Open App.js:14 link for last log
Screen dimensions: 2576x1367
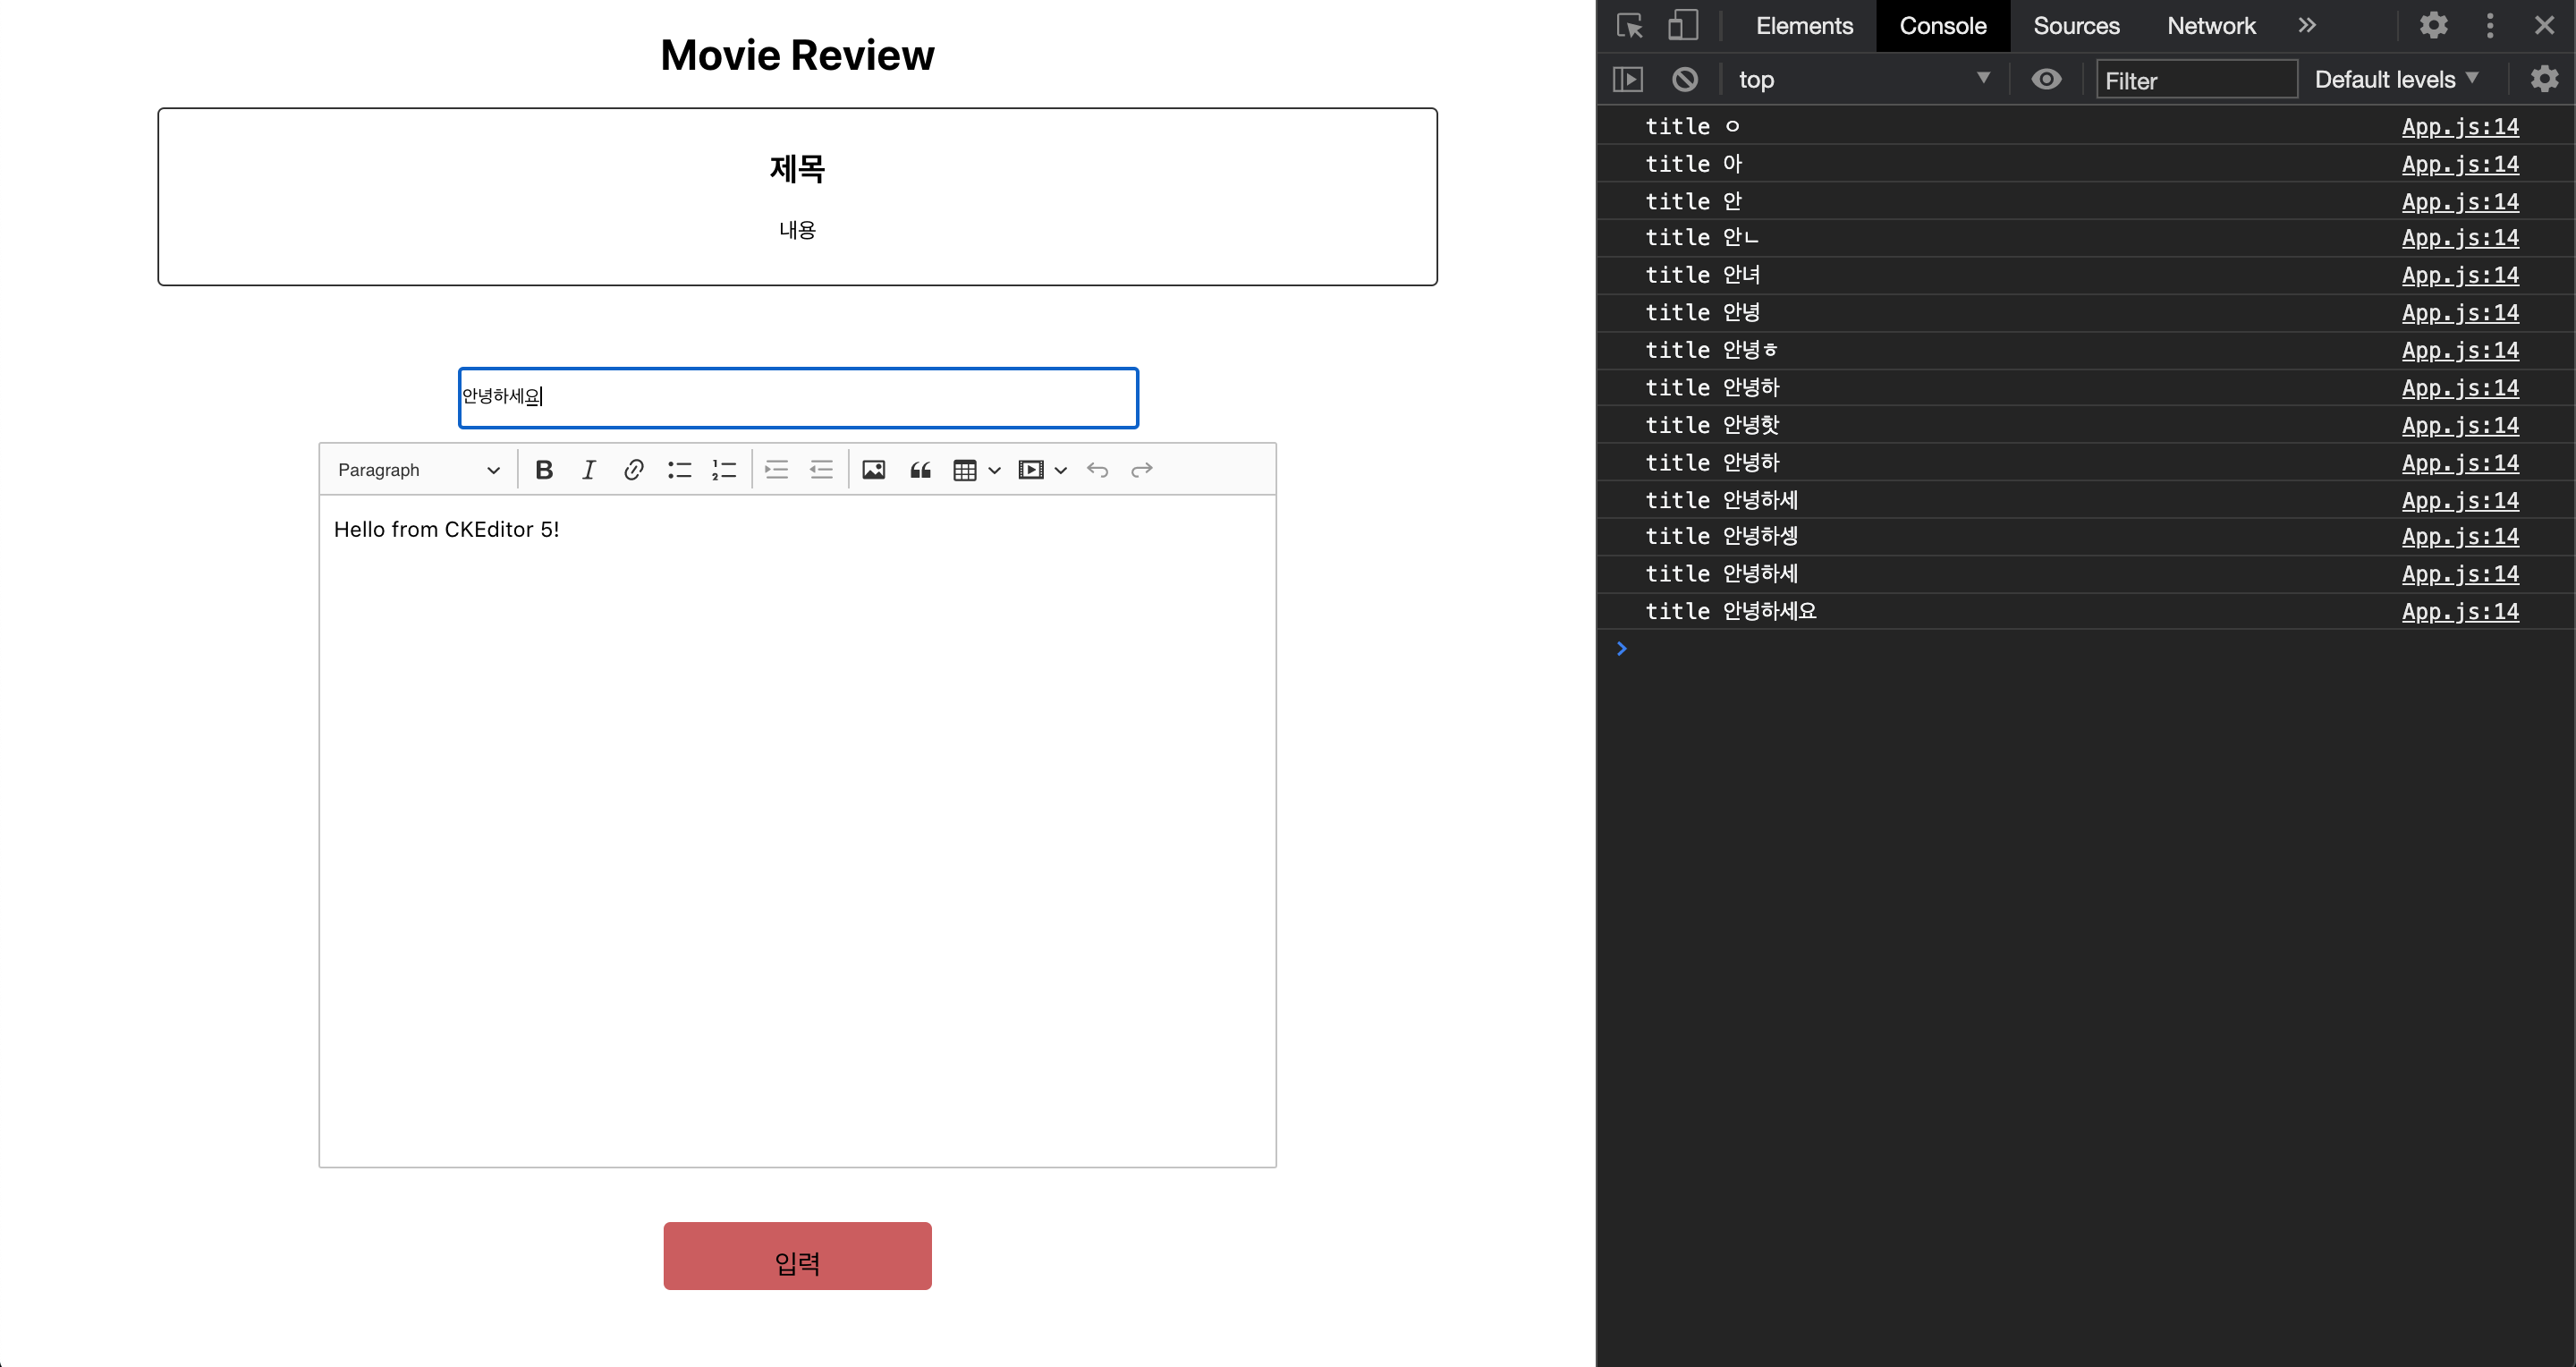click(x=2459, y=611)
